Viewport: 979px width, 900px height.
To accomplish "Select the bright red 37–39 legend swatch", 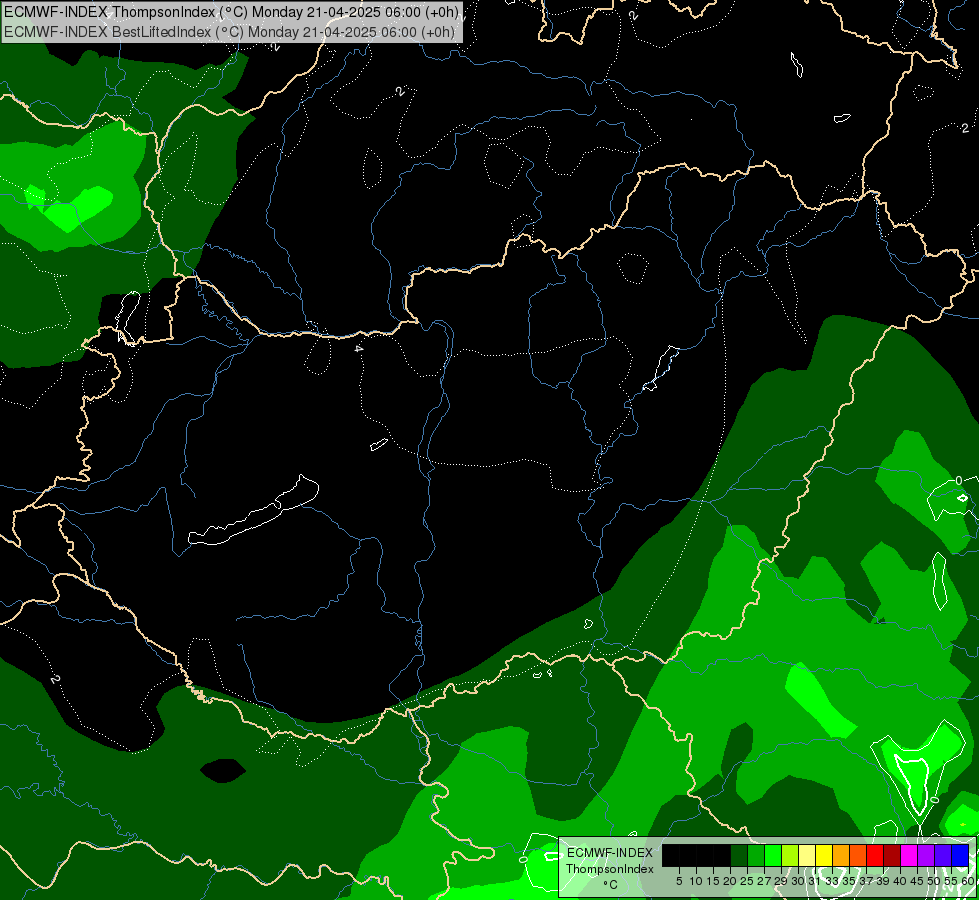I will click(875, 855).
